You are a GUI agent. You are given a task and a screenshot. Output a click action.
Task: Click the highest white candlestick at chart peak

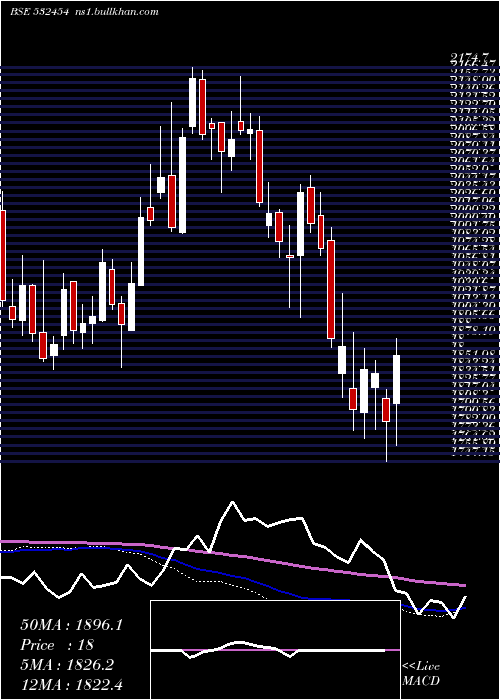coord(192,102)
